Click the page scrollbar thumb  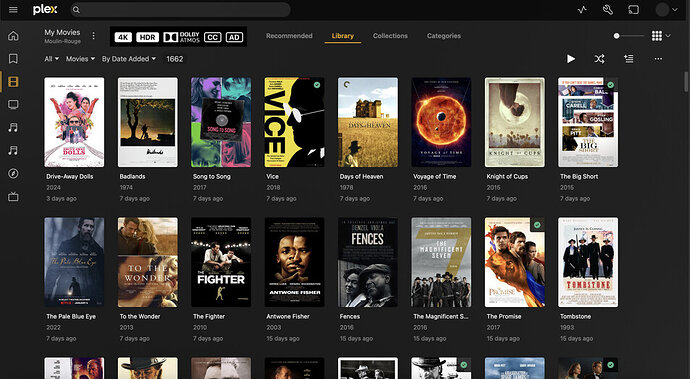tap(686, 82)
